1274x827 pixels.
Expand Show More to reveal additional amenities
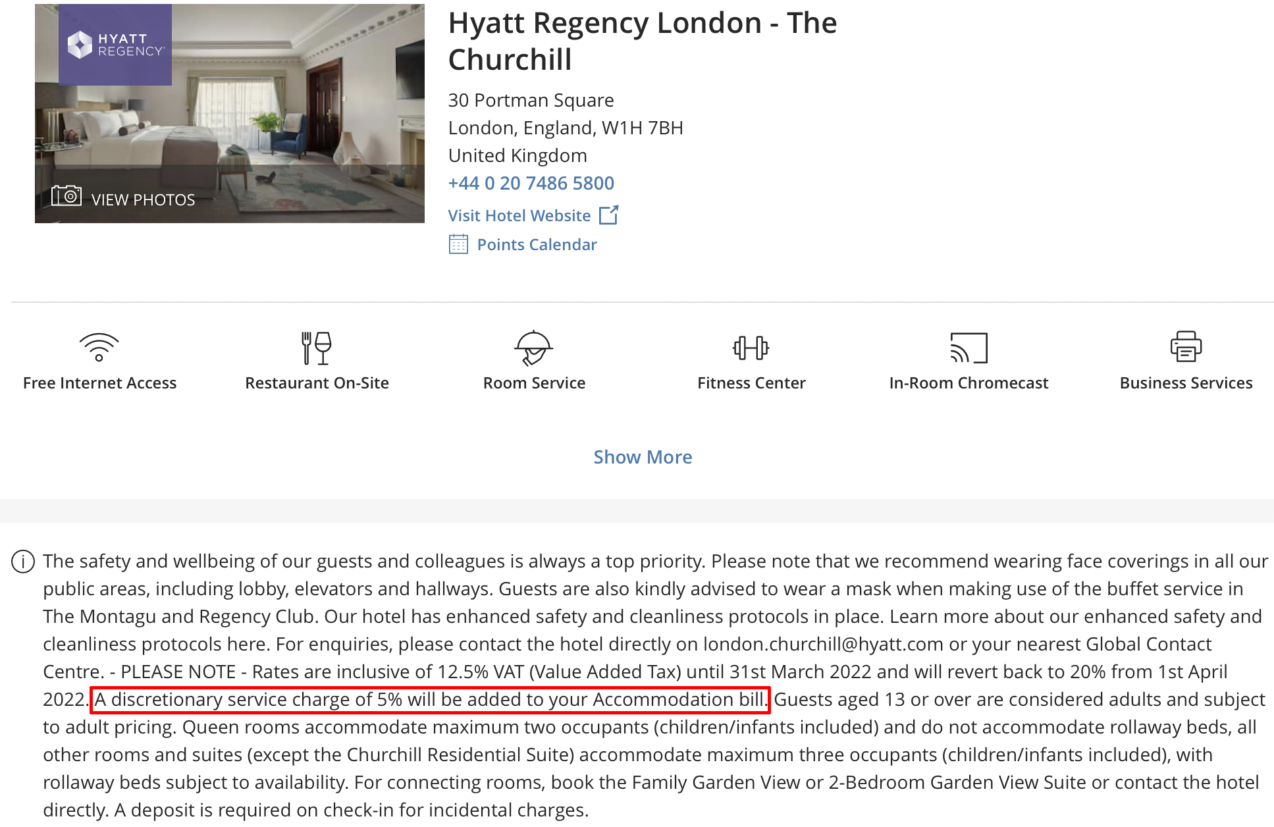[x=642, y=456]
